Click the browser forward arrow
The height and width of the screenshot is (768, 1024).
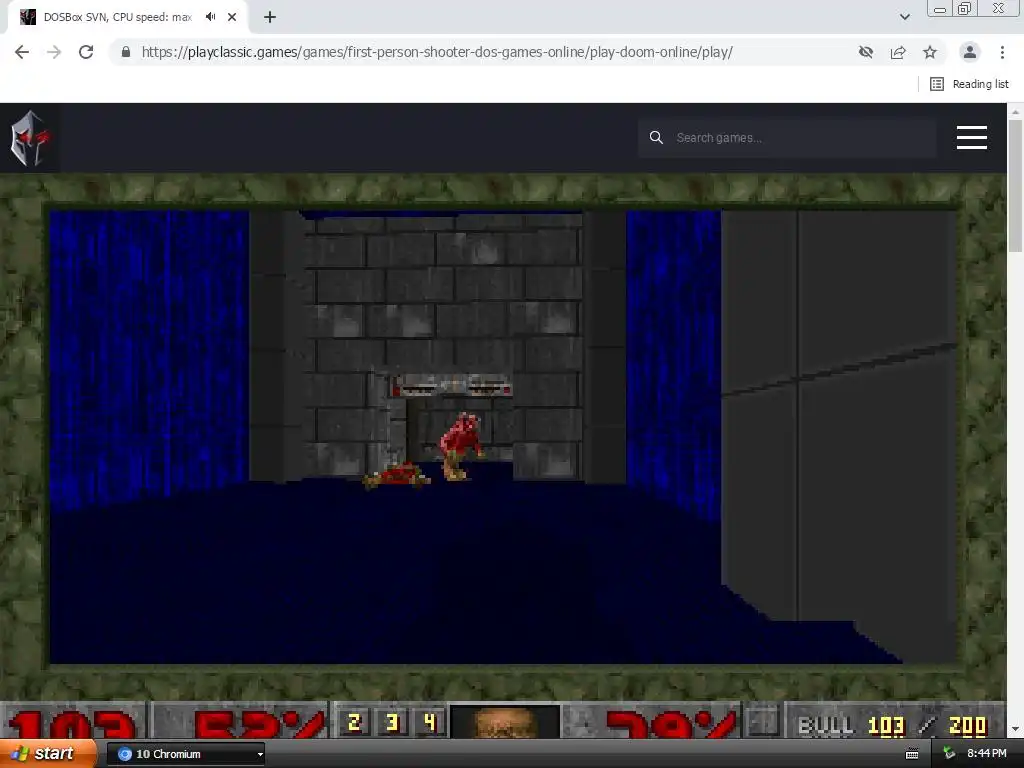point(54,52)
